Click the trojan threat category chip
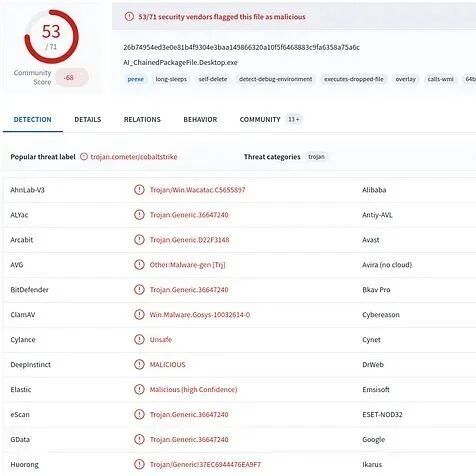 316,157
